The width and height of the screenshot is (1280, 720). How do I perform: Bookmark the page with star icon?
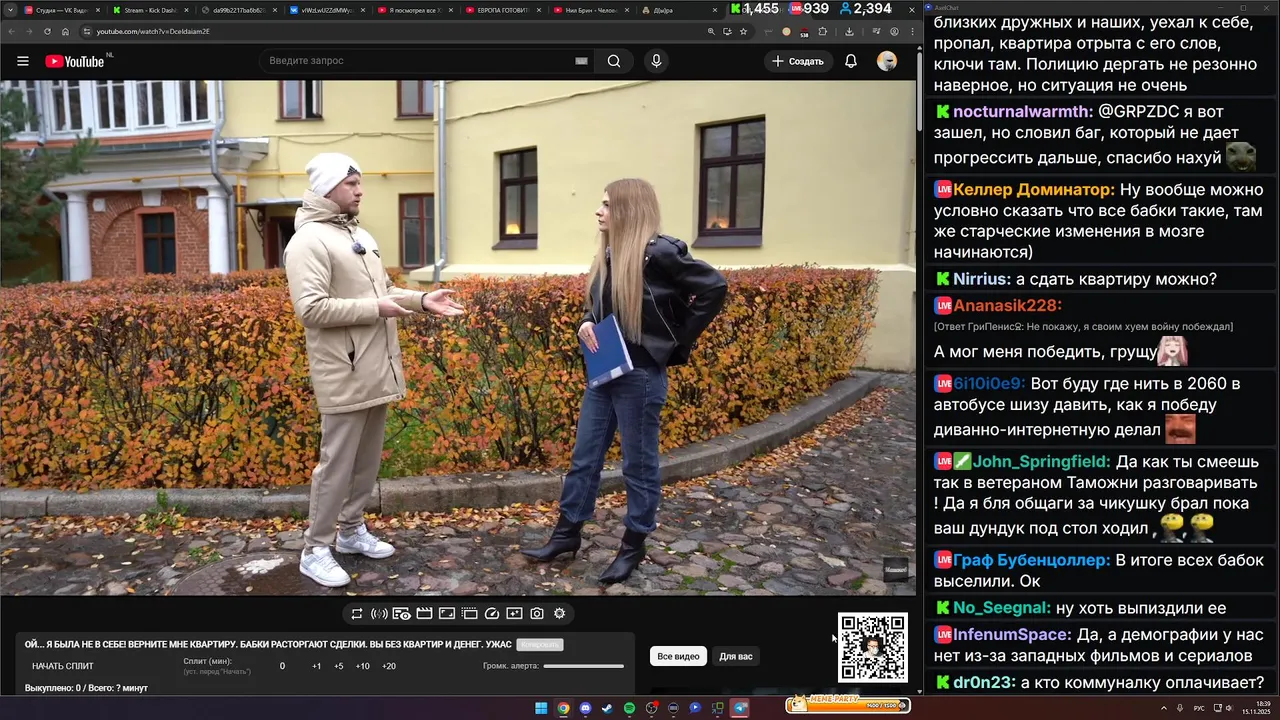743,31
